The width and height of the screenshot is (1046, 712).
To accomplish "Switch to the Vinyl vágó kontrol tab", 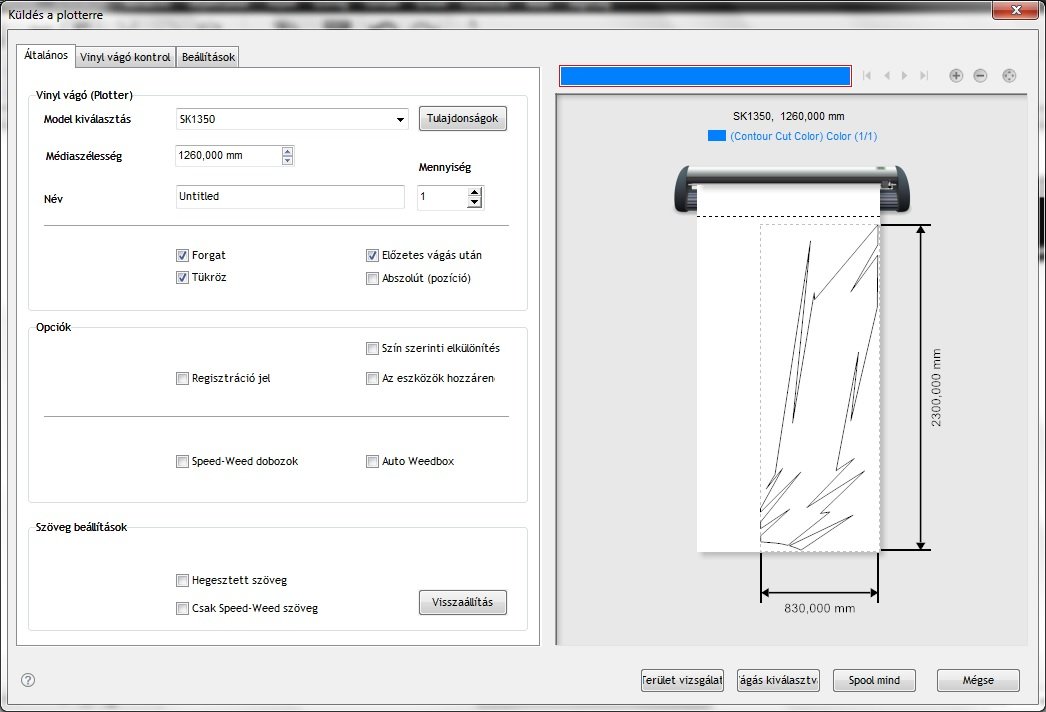I will coord(126,57).
